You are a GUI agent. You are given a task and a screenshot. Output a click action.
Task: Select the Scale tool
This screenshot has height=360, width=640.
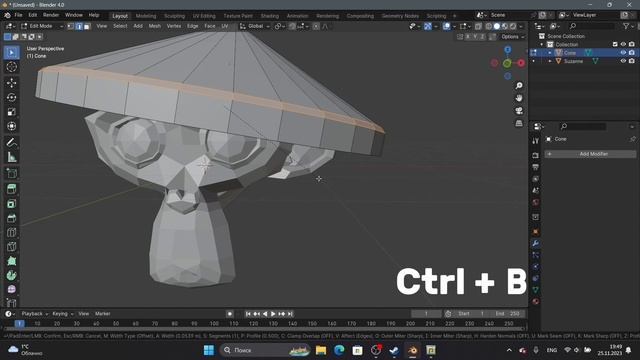11,112
